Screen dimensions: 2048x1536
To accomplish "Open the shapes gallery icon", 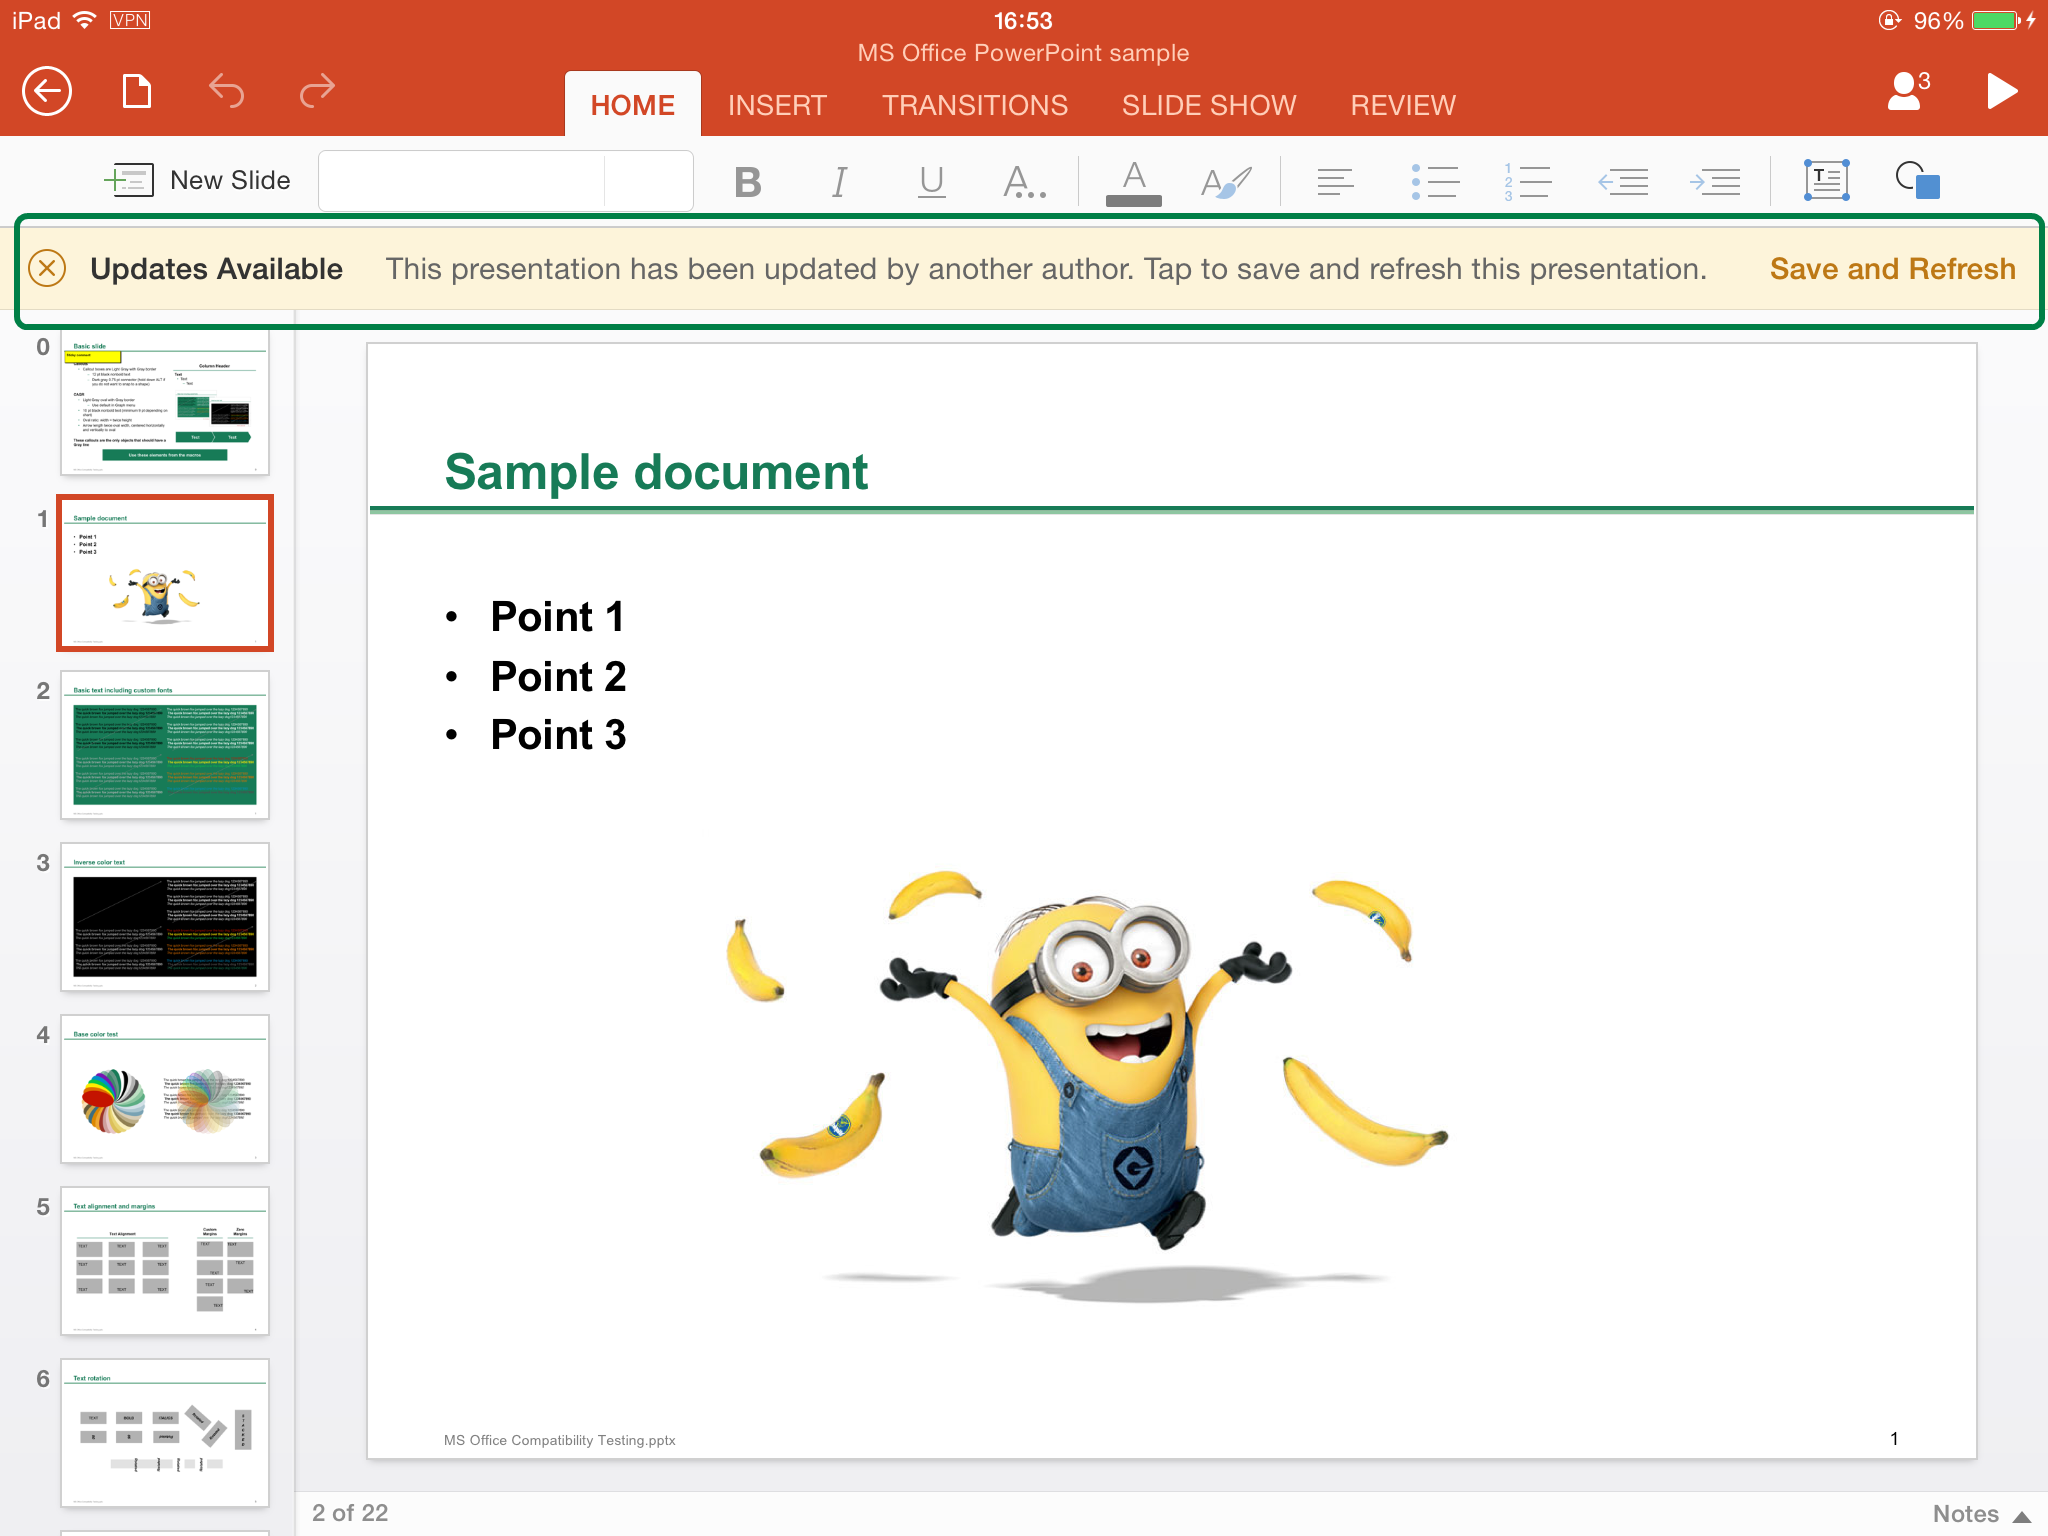I will pyautogui.click(x=1918, y=180).
